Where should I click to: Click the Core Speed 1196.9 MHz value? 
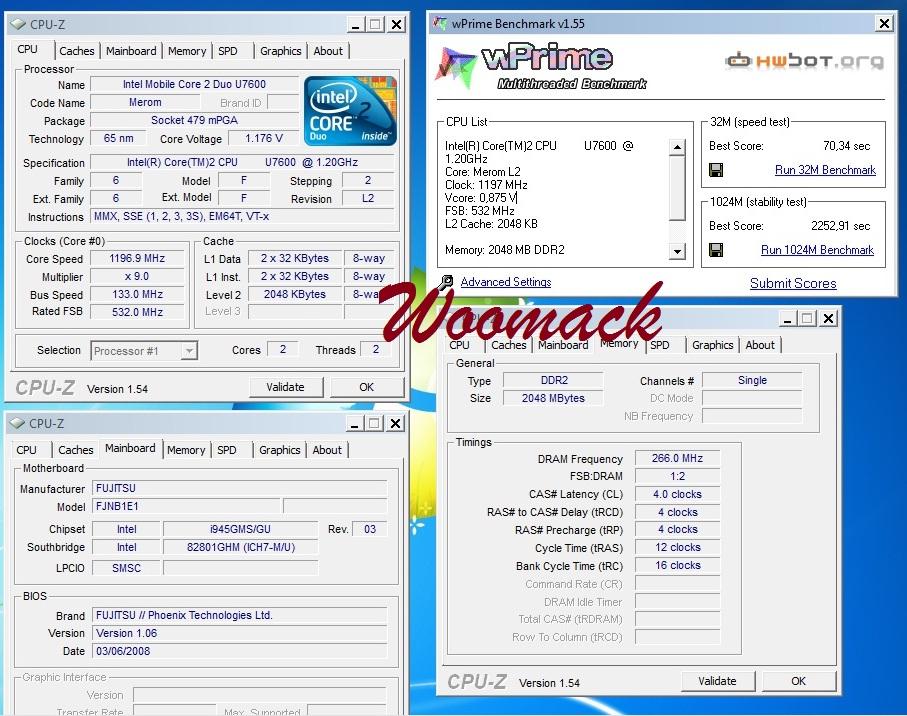click(137, 258)
